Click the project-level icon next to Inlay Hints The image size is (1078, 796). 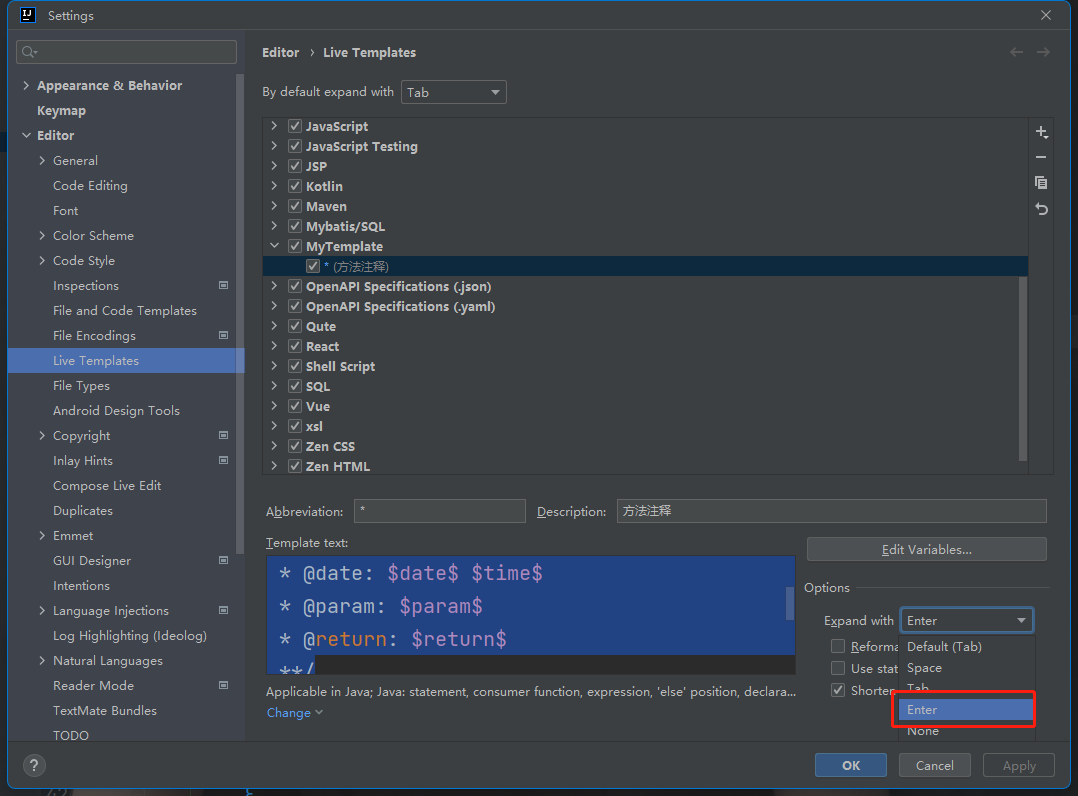[x=223, y=461]
